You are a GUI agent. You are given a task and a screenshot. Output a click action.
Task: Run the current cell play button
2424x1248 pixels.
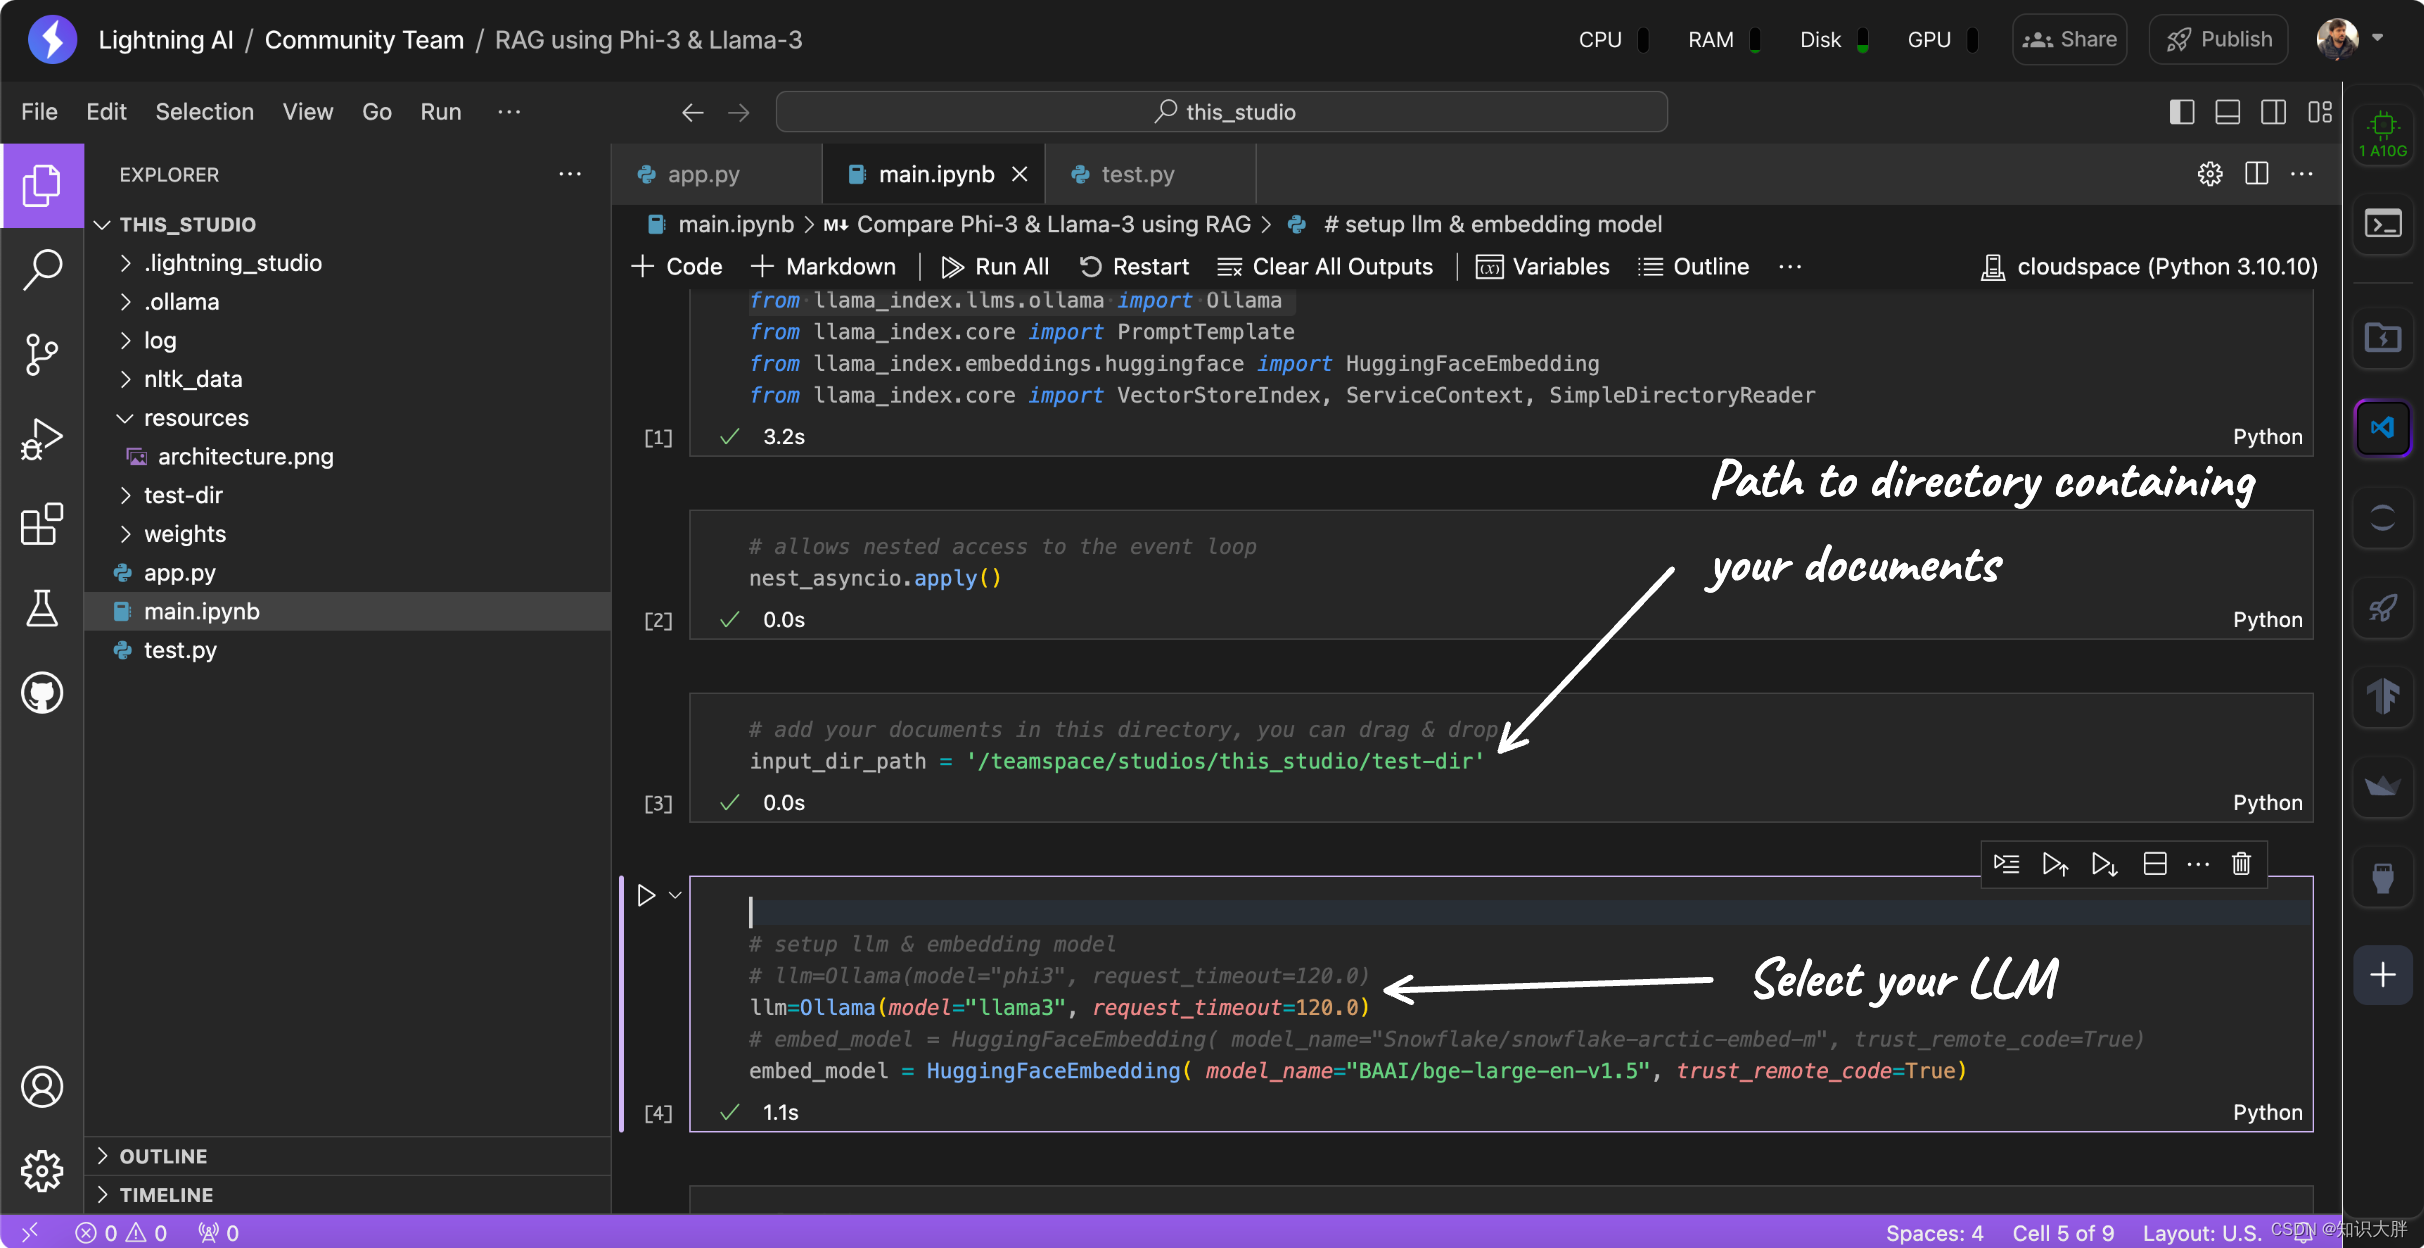pyautogui.click(x=646, y=895)
